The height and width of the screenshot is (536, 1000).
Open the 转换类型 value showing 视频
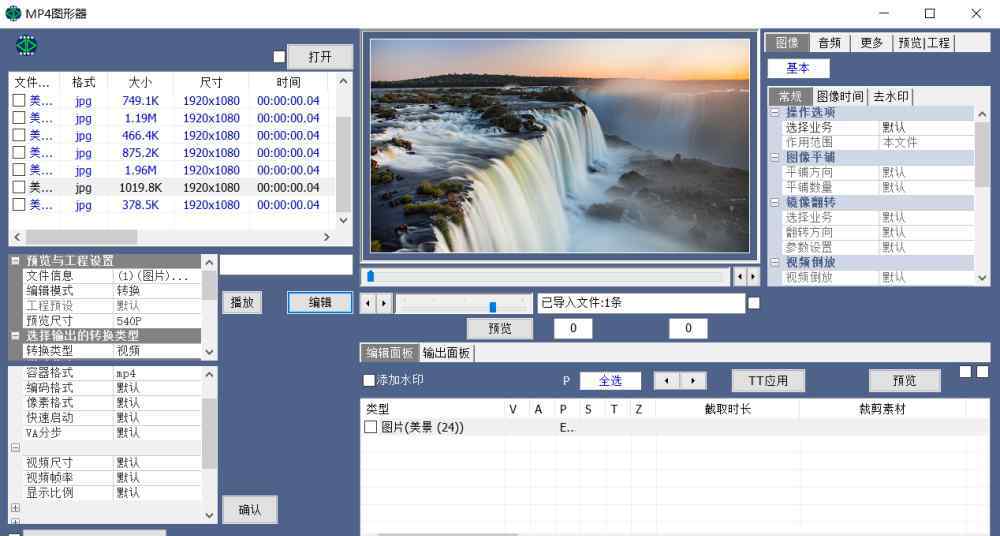point(157,350)
